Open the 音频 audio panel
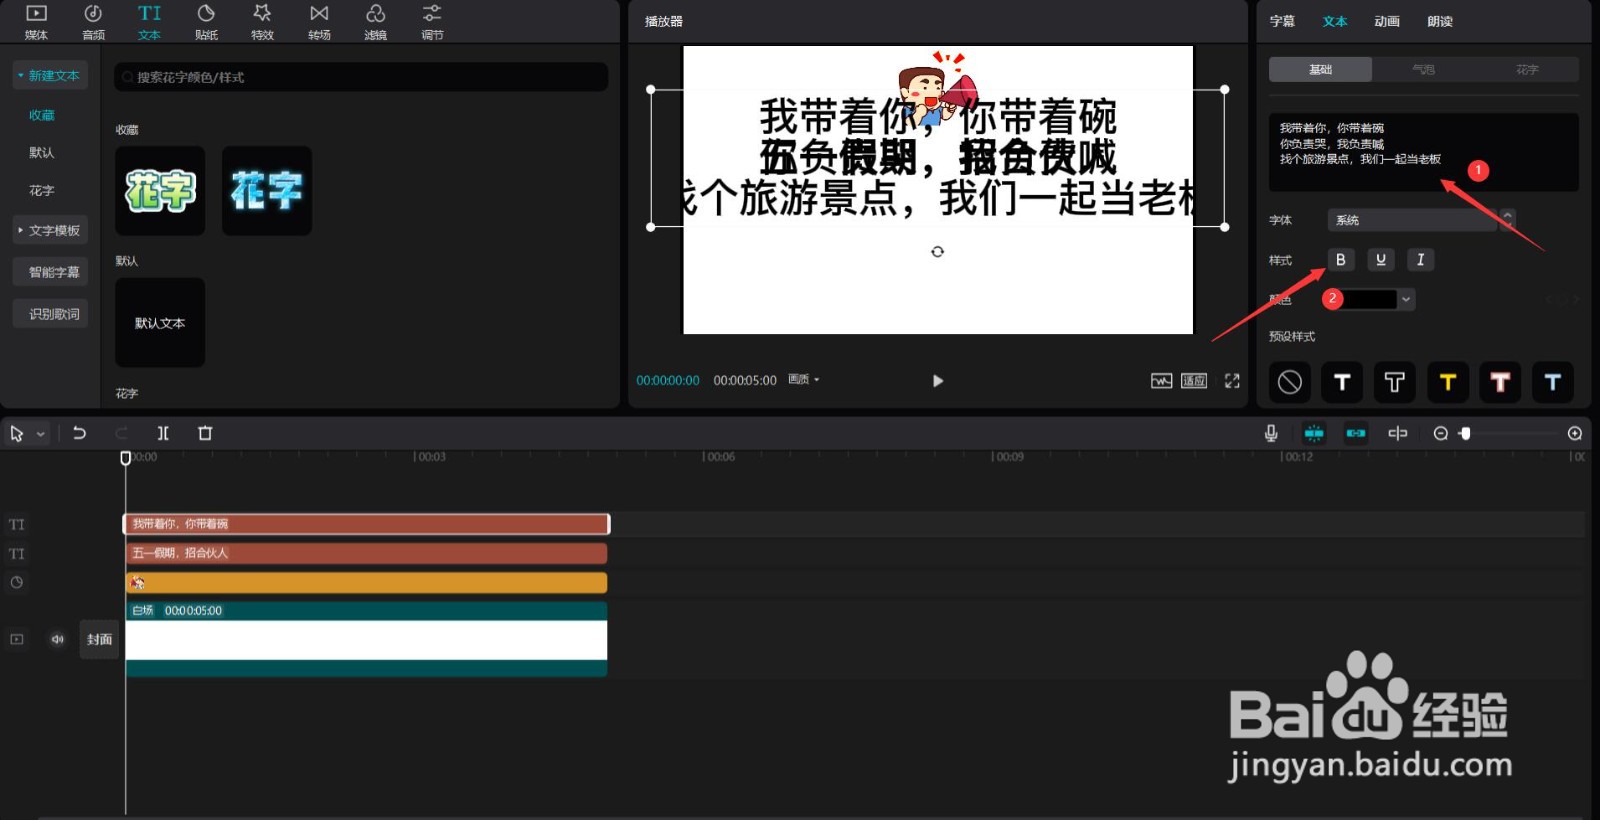 click(x=93, y=21)
